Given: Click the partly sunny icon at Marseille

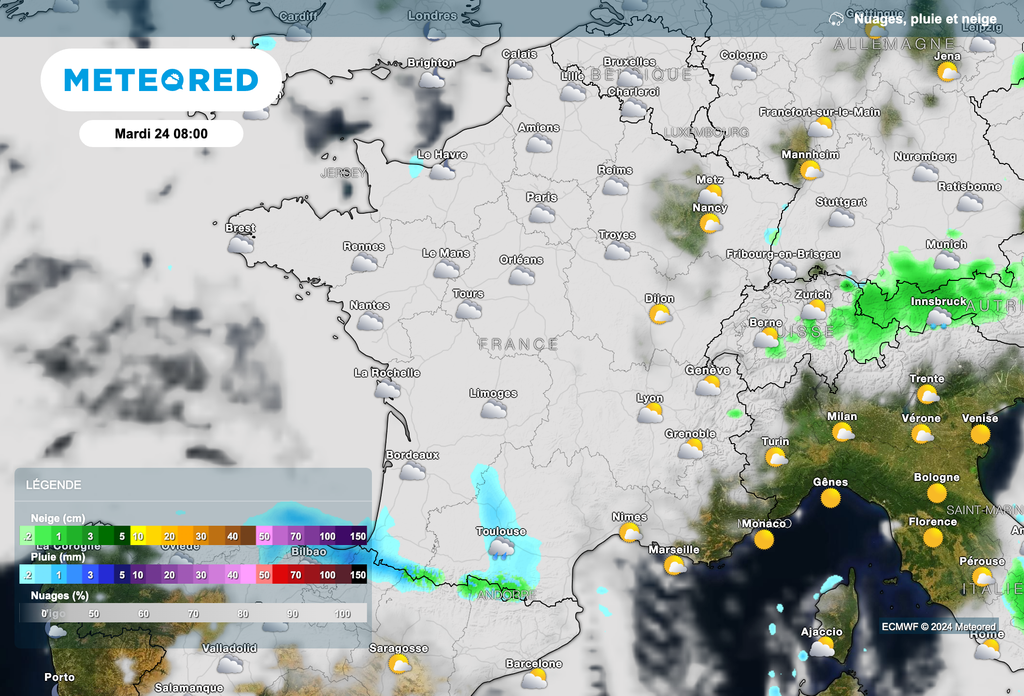Looking at the screenshot, I should 675,566.
